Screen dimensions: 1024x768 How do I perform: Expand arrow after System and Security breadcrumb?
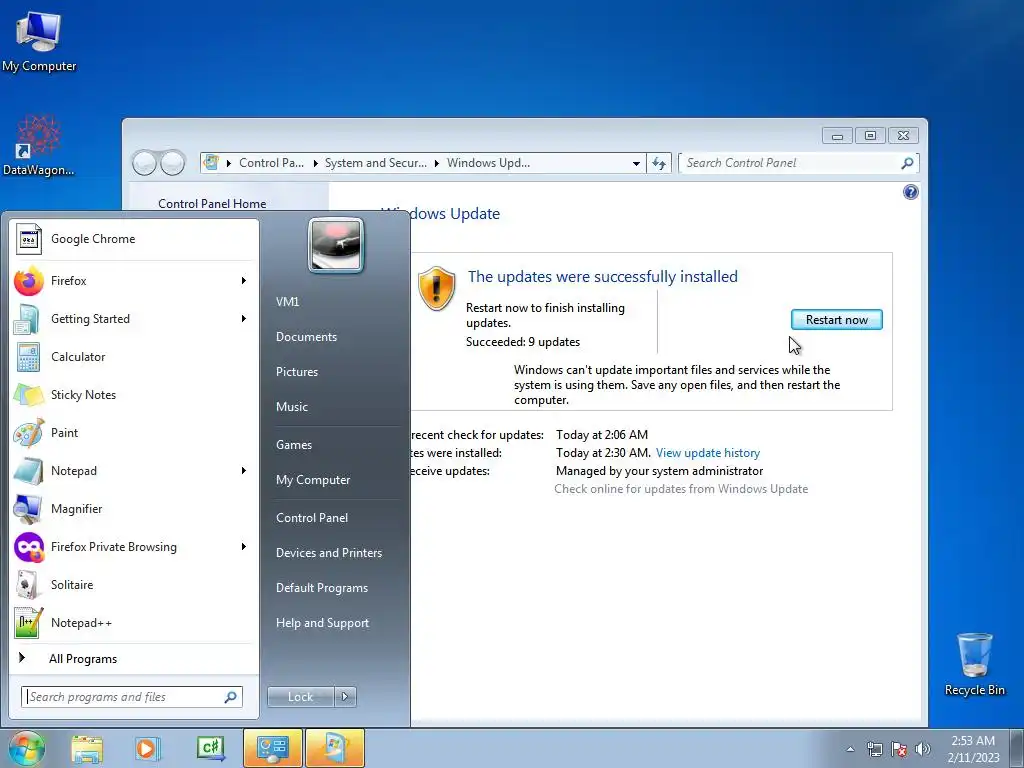coord(437,163)
